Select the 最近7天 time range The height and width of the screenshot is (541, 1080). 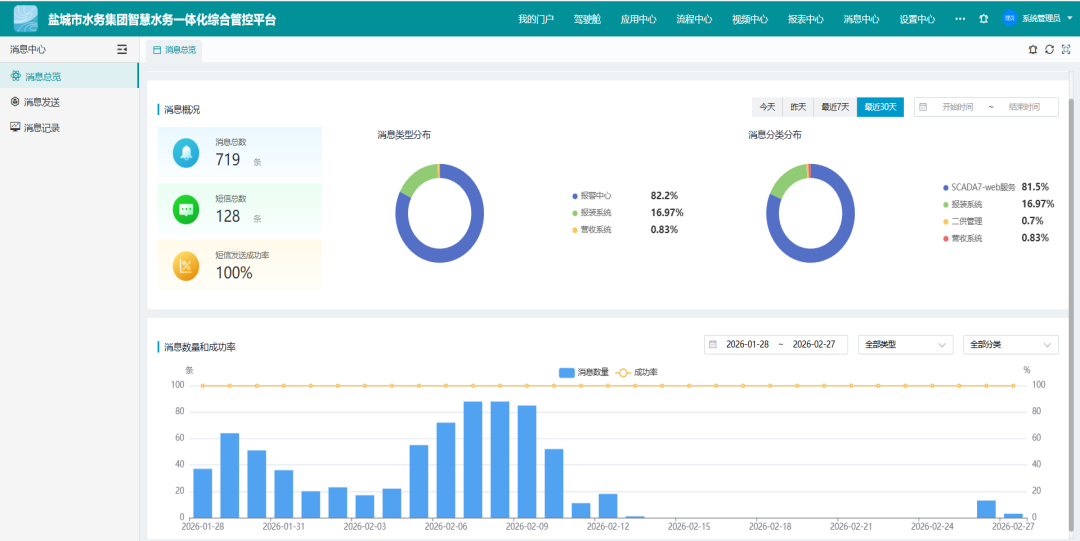pos(835,107)
